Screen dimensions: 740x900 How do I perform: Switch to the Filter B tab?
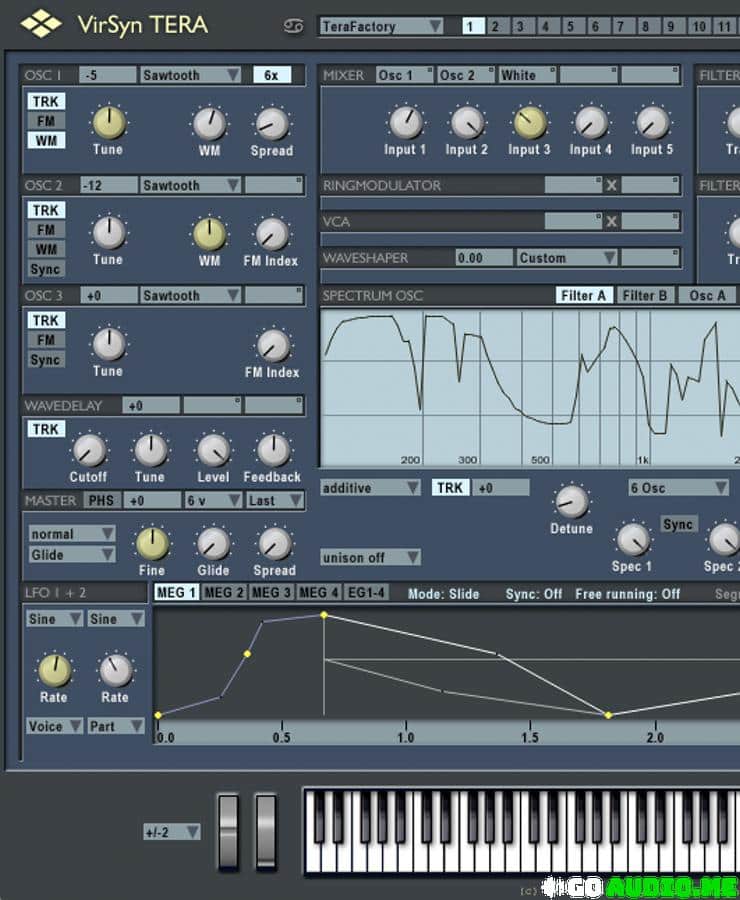point(645,296)
